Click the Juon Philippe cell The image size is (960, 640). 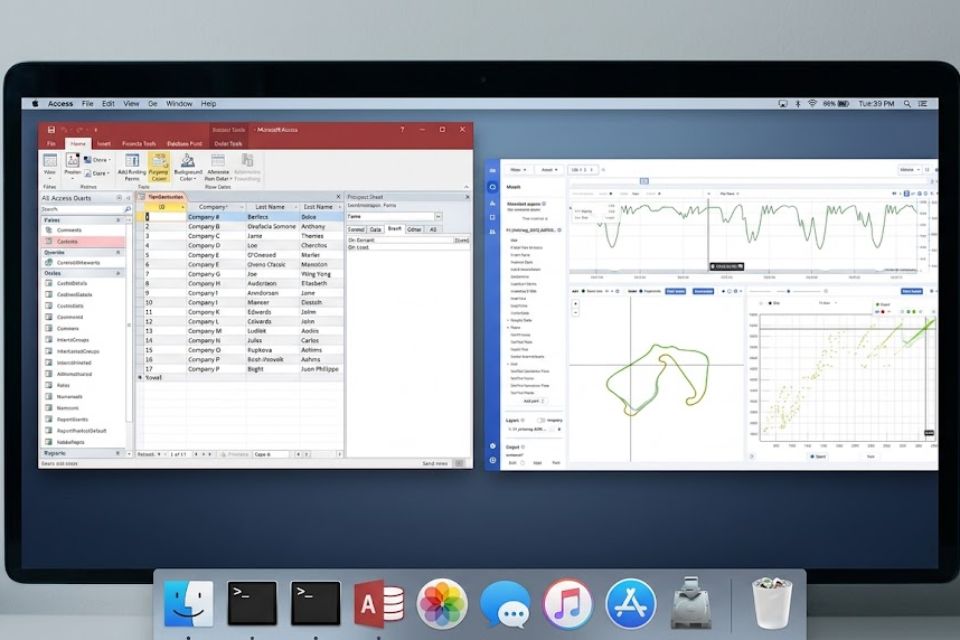coord(320,369)
